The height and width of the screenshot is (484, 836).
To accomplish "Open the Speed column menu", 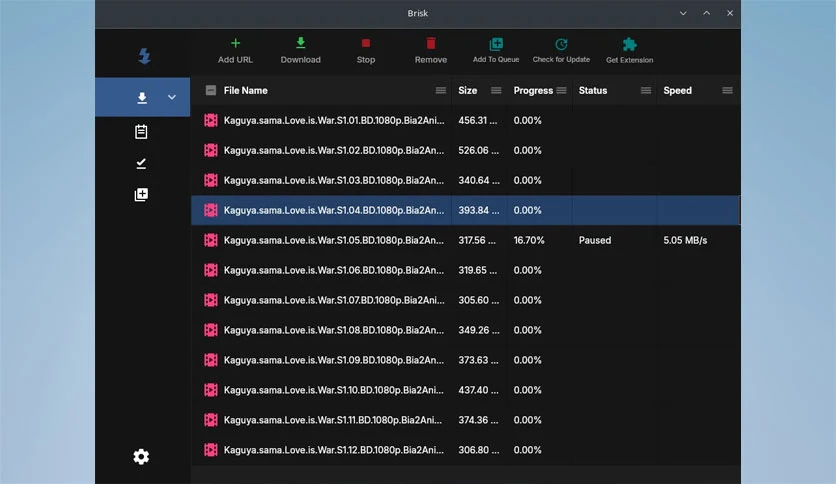I will 727,91.
